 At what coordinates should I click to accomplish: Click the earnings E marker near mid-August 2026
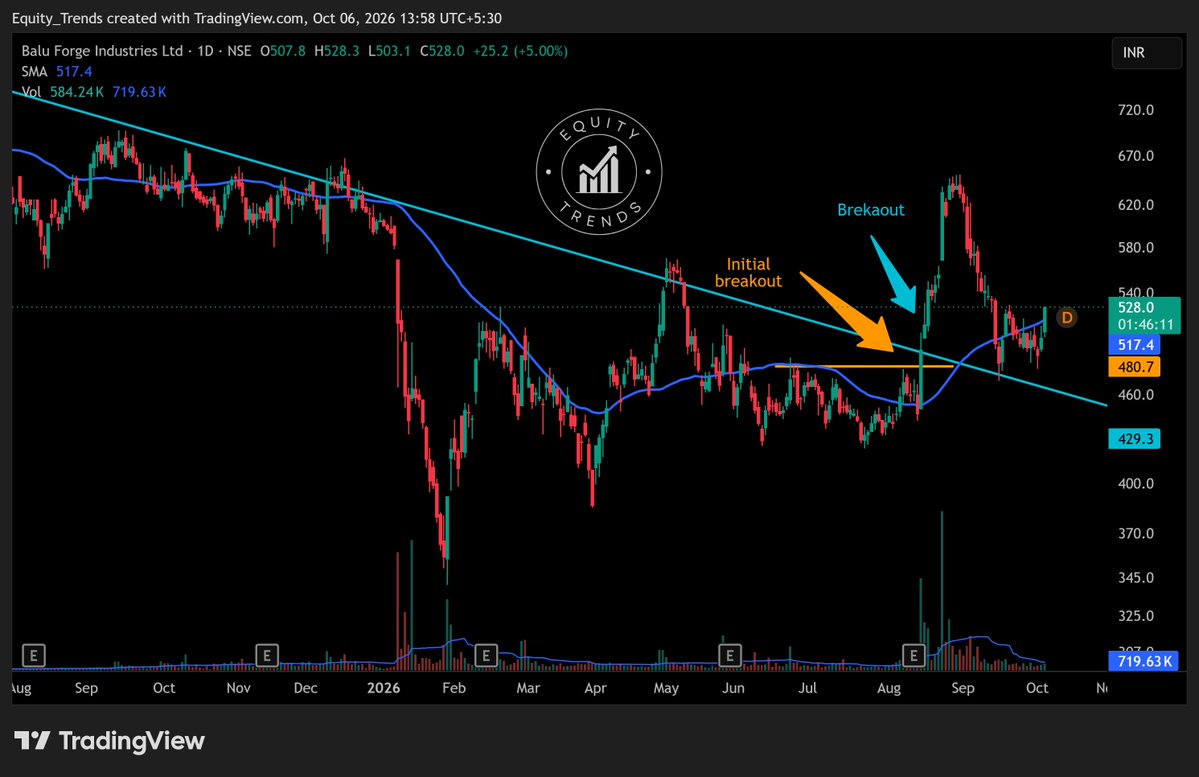[x=914, y=655]
